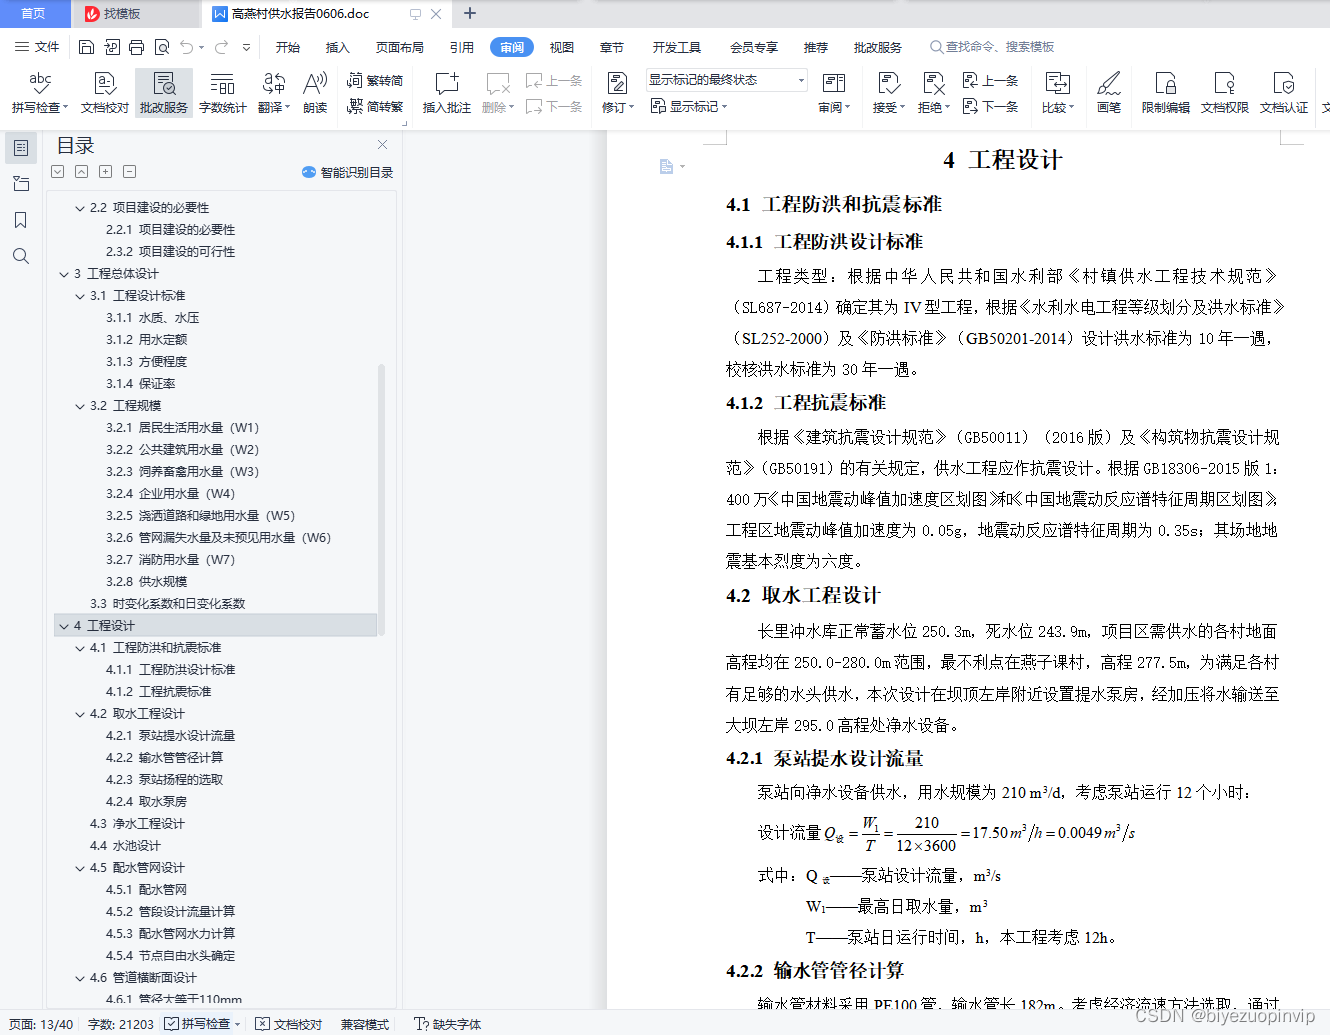The width and height of the screenshot is (1330, 1035).
Task: Toggle 拼写检查 in the status bar
Action: point(203,1024)
